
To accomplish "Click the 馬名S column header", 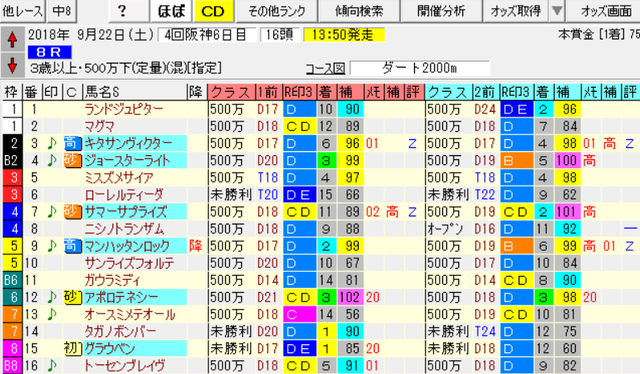I will click(x=135, y=92).
